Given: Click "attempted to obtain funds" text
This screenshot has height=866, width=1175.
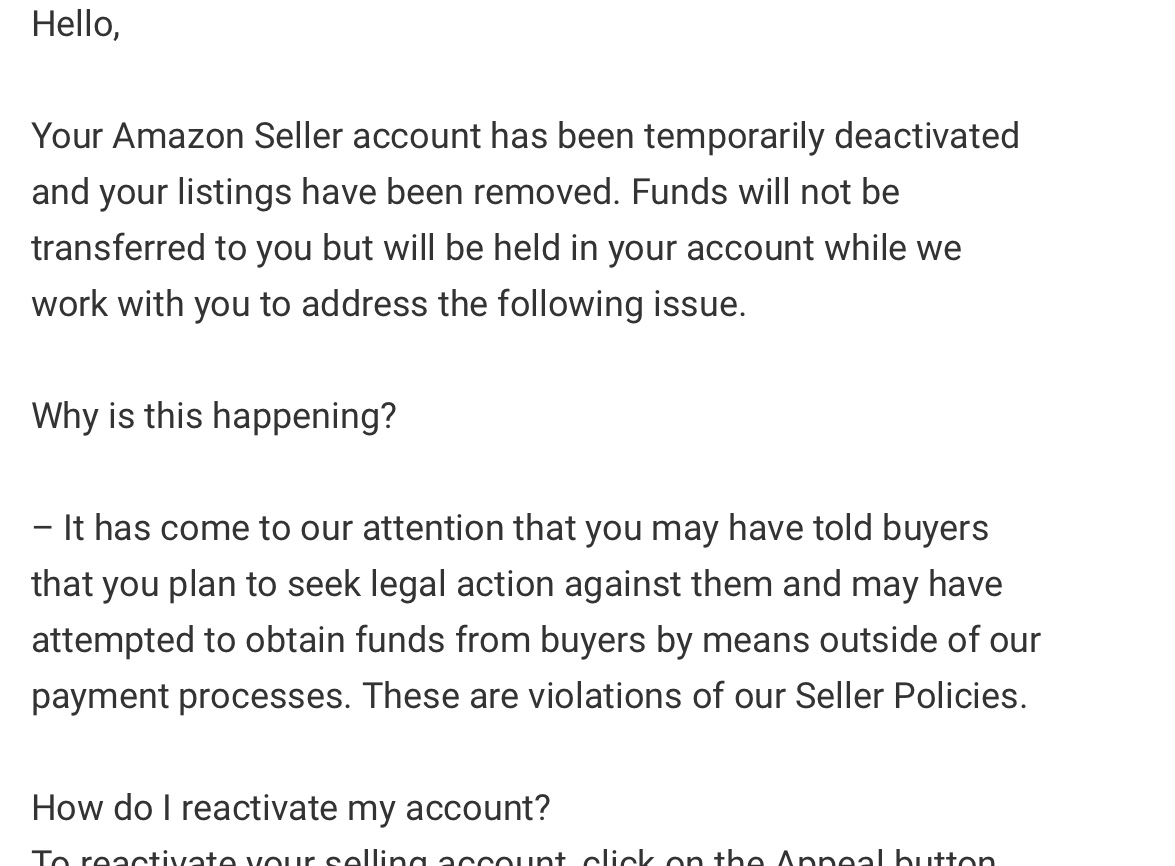Looking at the screenshot, I should pyautogui.click(x=238, y=640).
